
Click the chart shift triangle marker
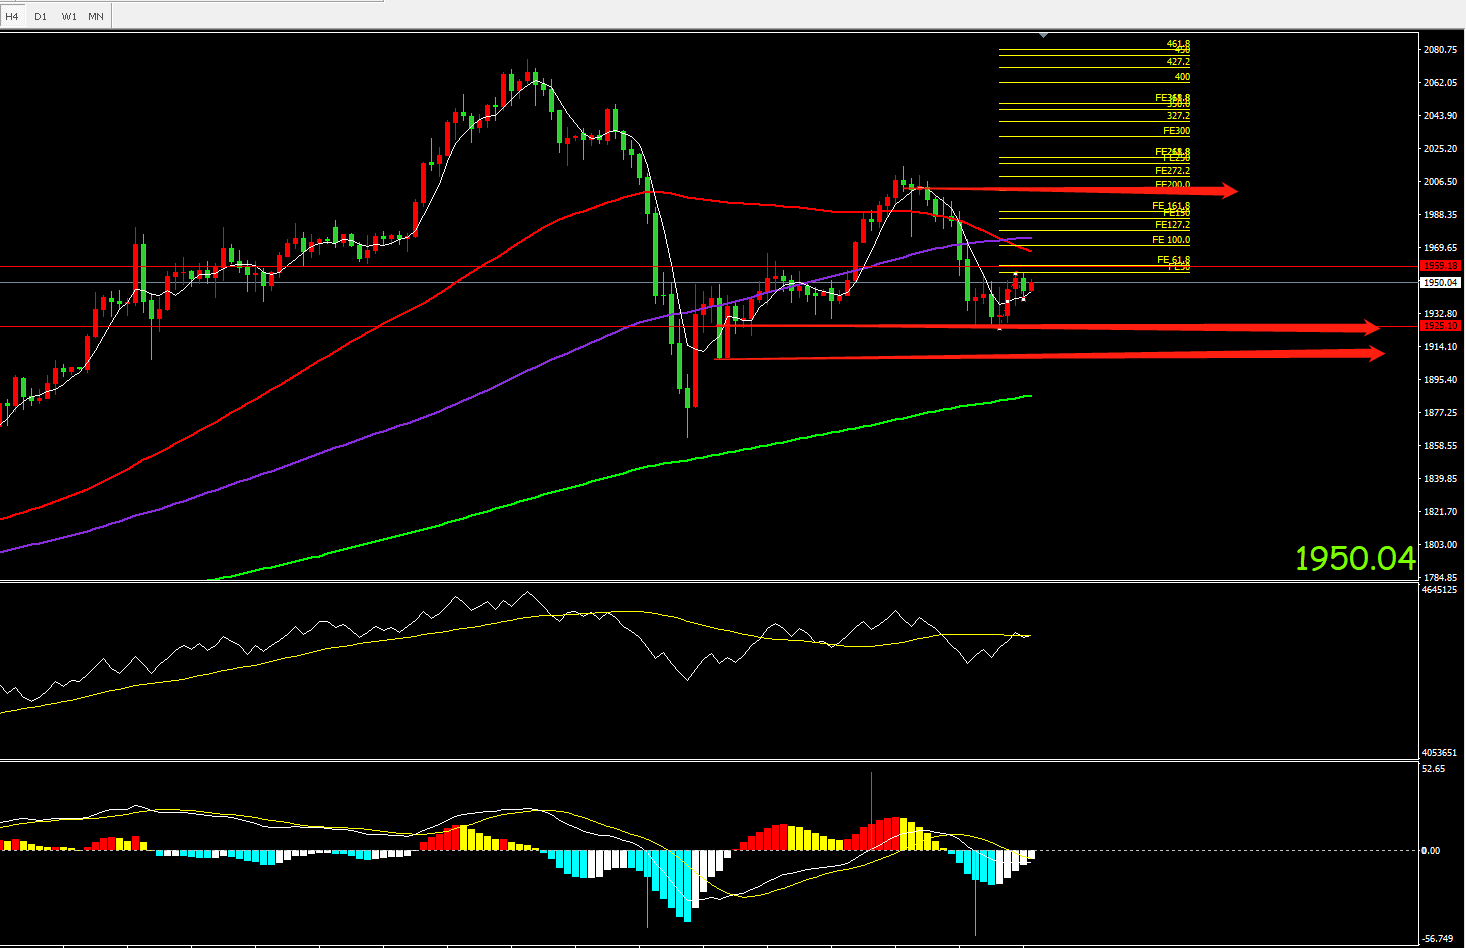[1043, 35]
